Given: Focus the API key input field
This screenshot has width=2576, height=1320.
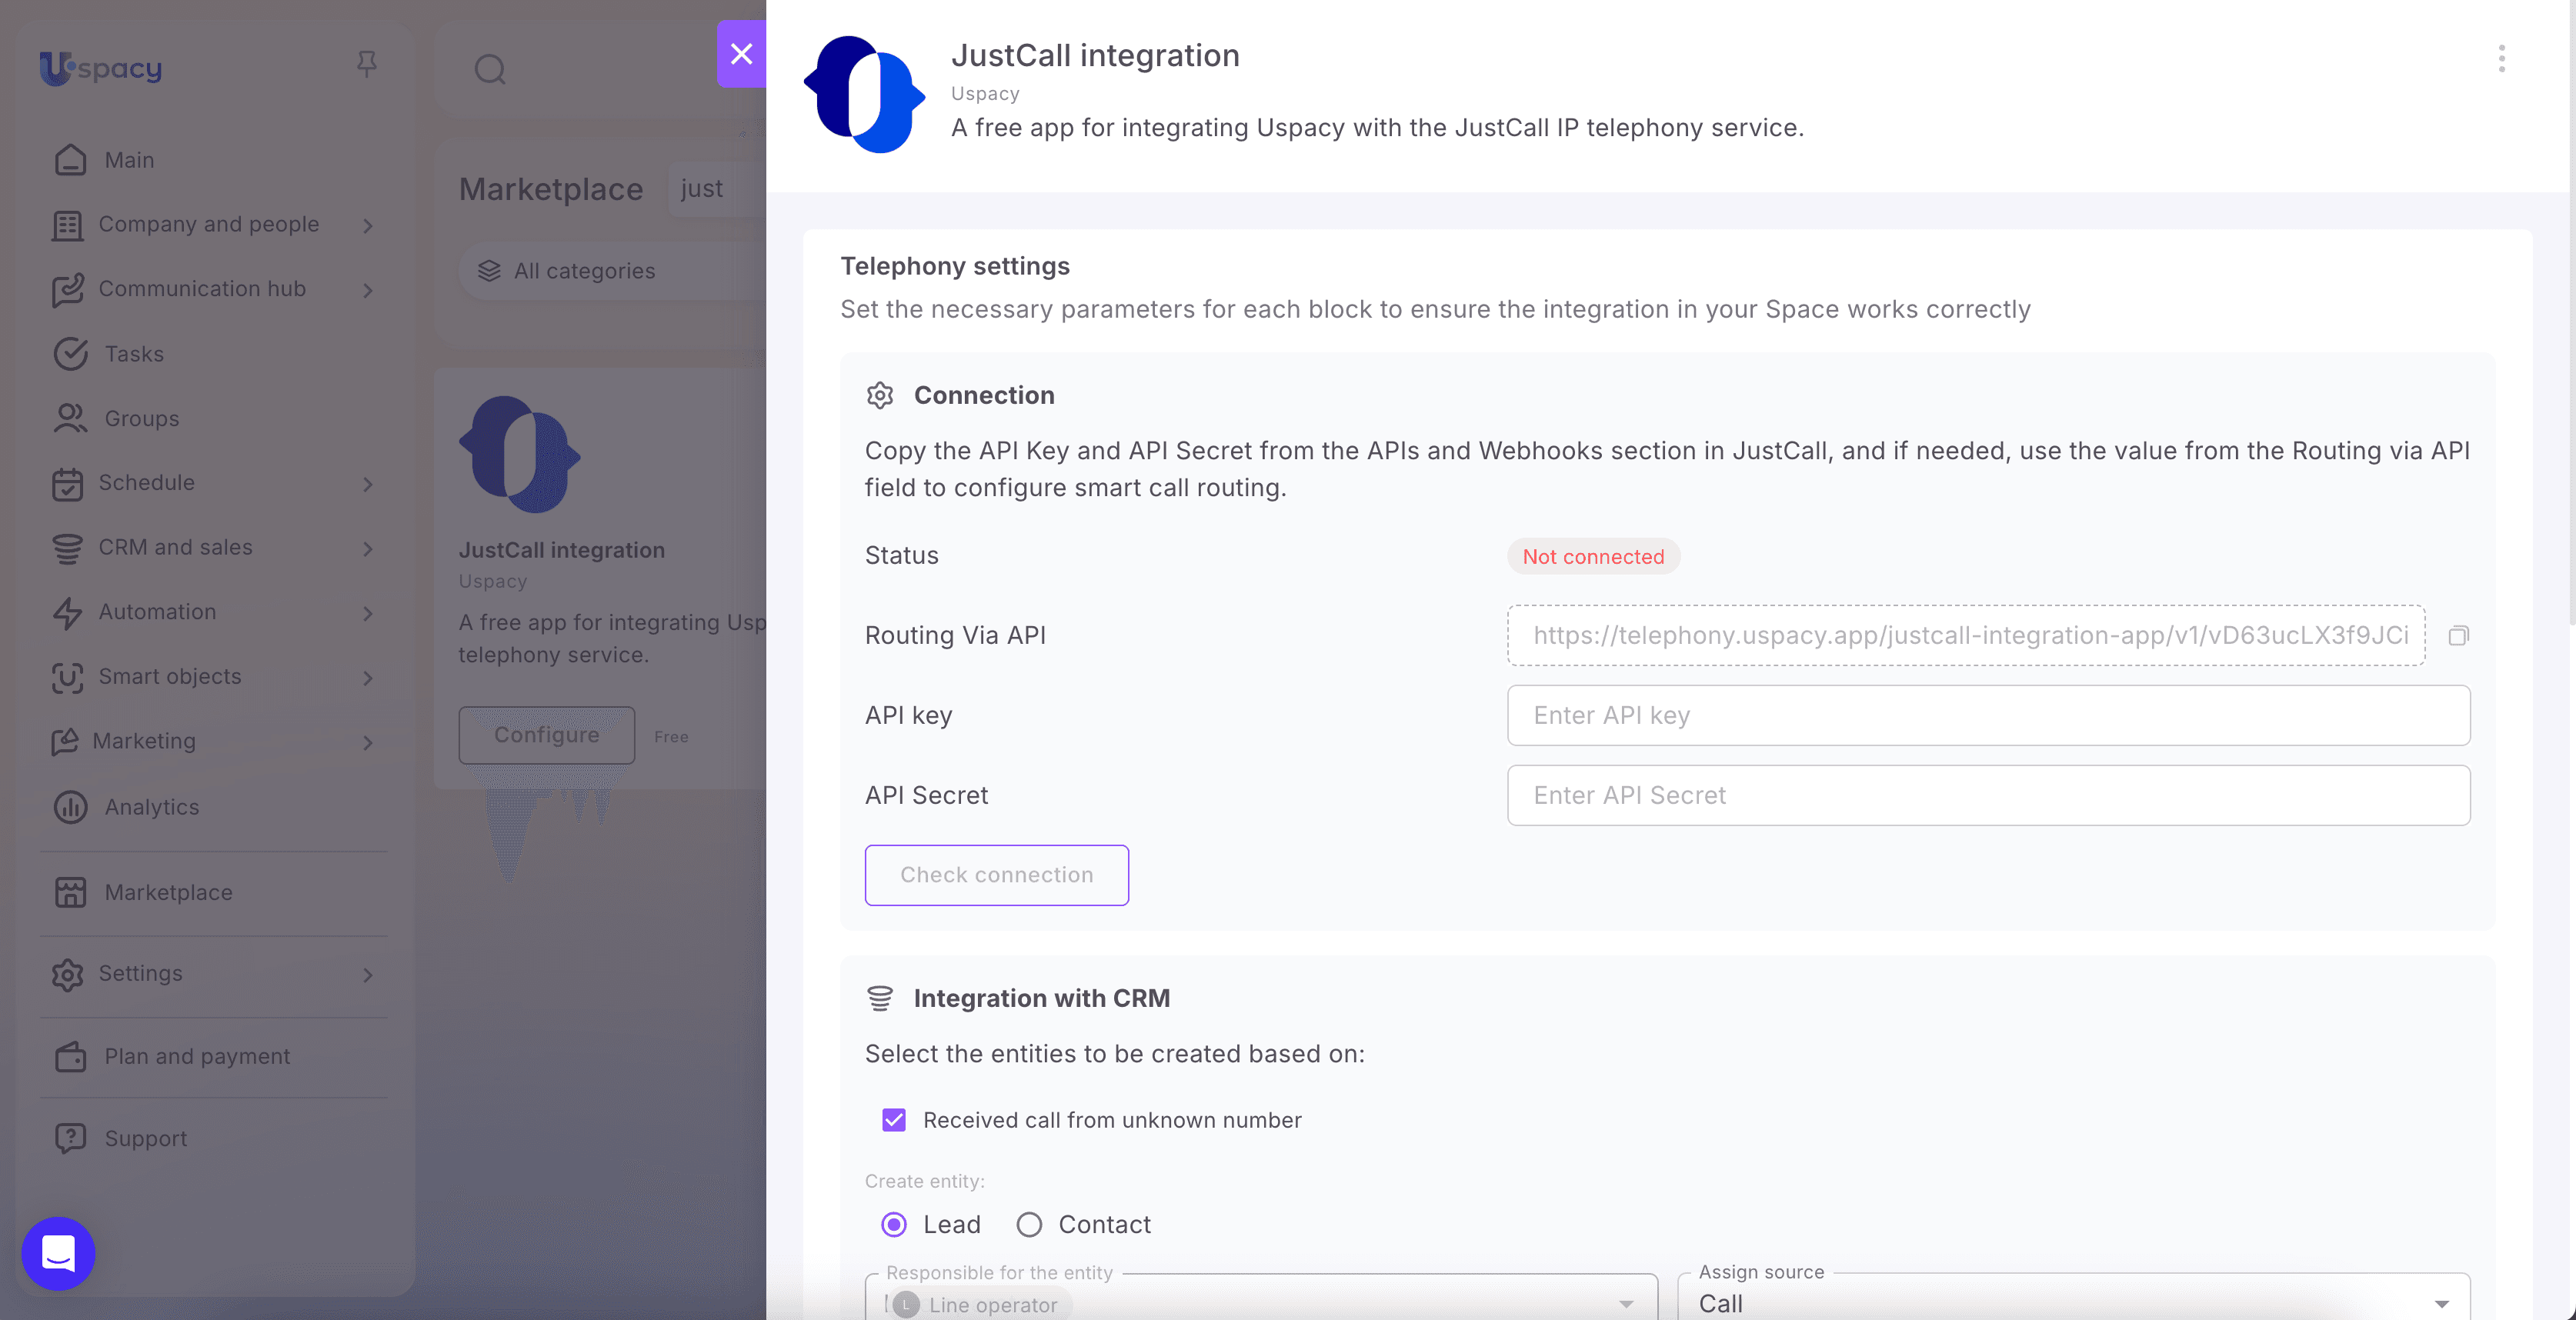Looking at the screenshot, I should point(1989,716).
